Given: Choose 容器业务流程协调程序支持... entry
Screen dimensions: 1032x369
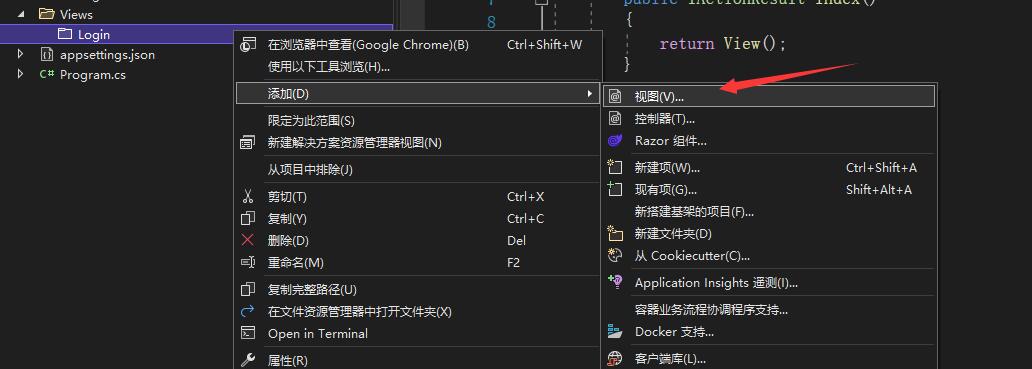Looking at the screenshot, I should tap(769, 310).
